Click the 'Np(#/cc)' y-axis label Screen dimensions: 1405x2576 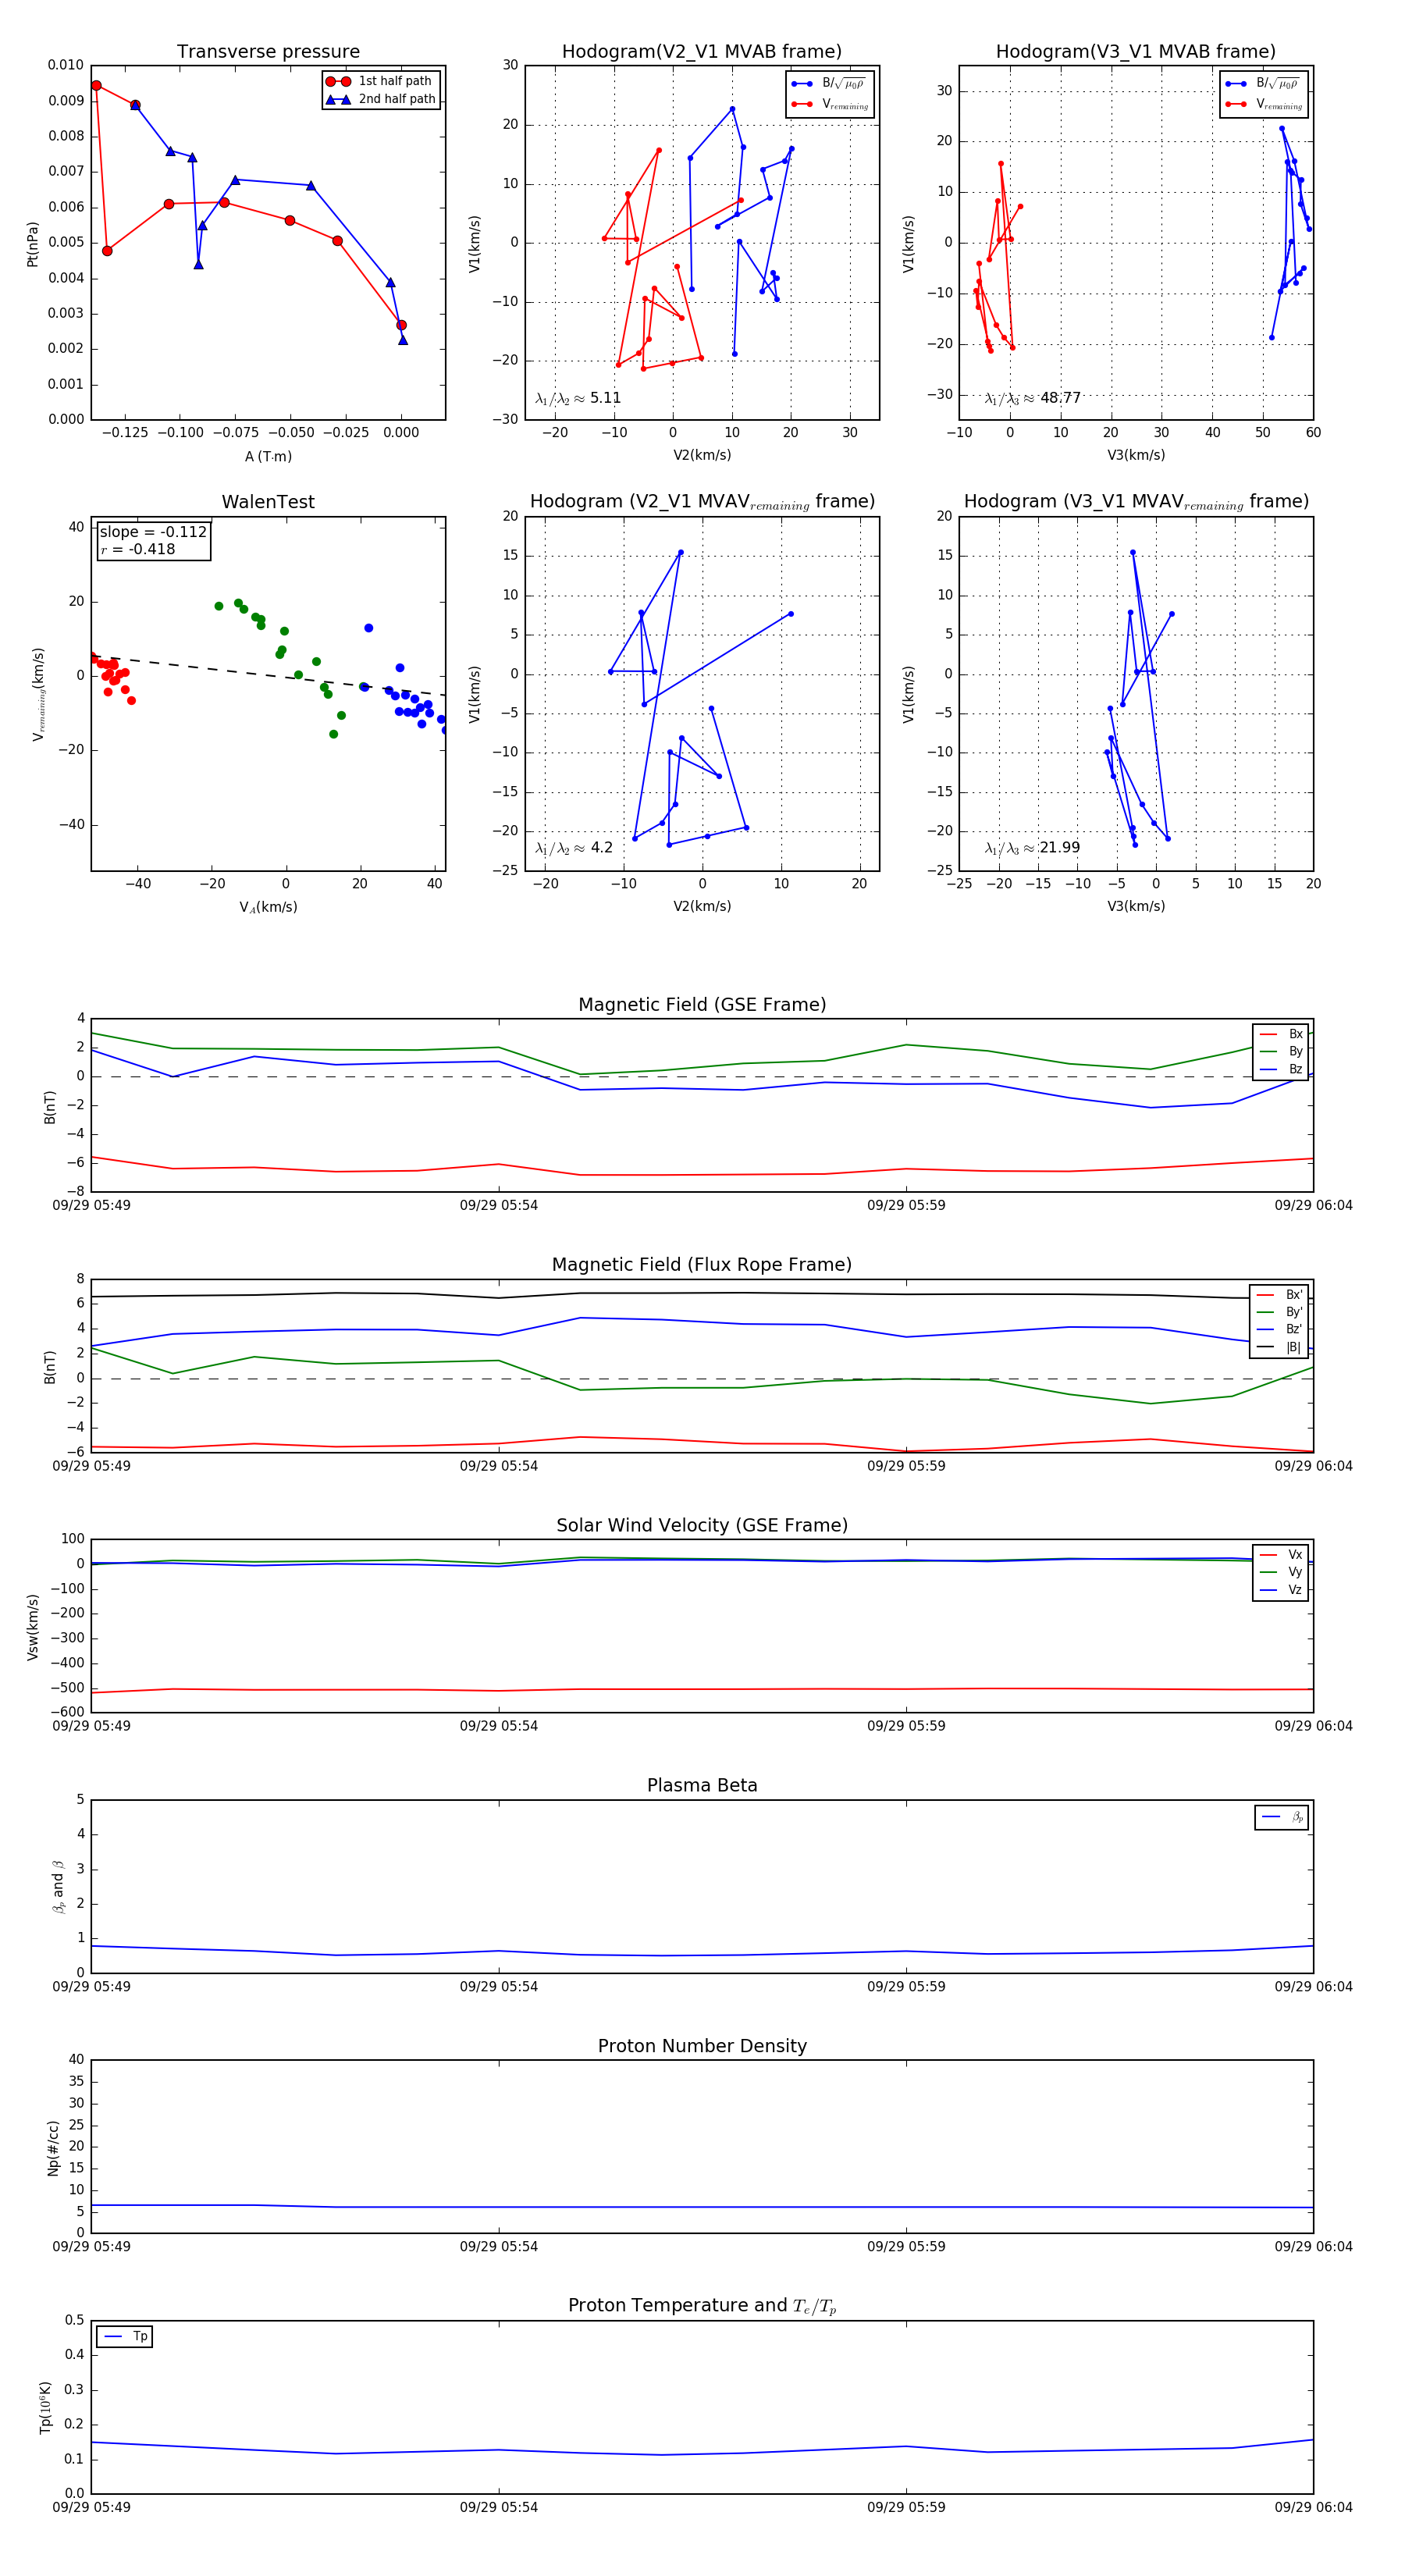point(53,2148)
